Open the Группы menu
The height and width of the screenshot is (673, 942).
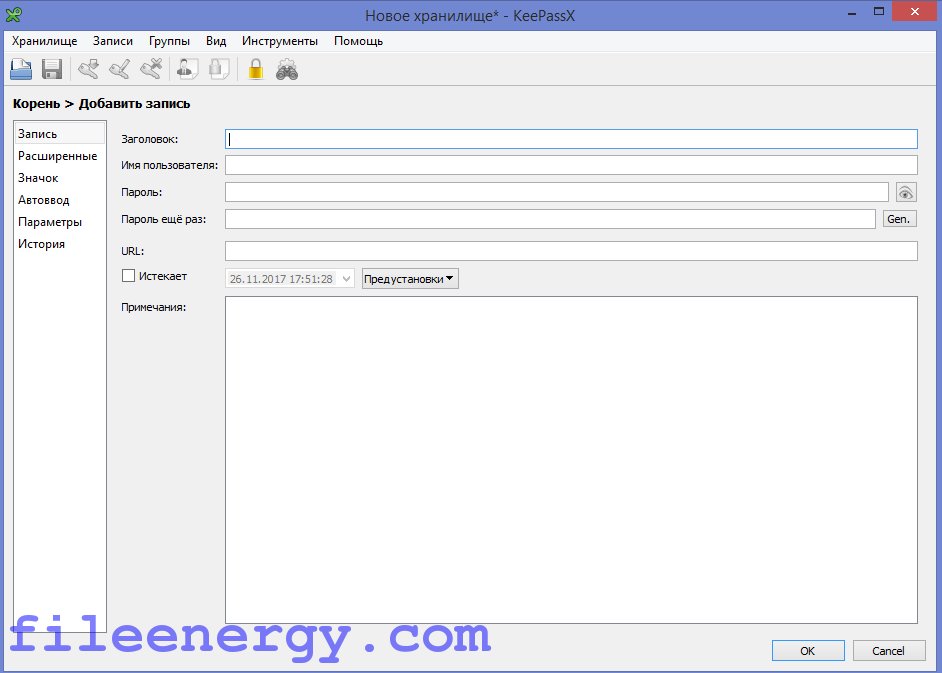click(169, 41)
